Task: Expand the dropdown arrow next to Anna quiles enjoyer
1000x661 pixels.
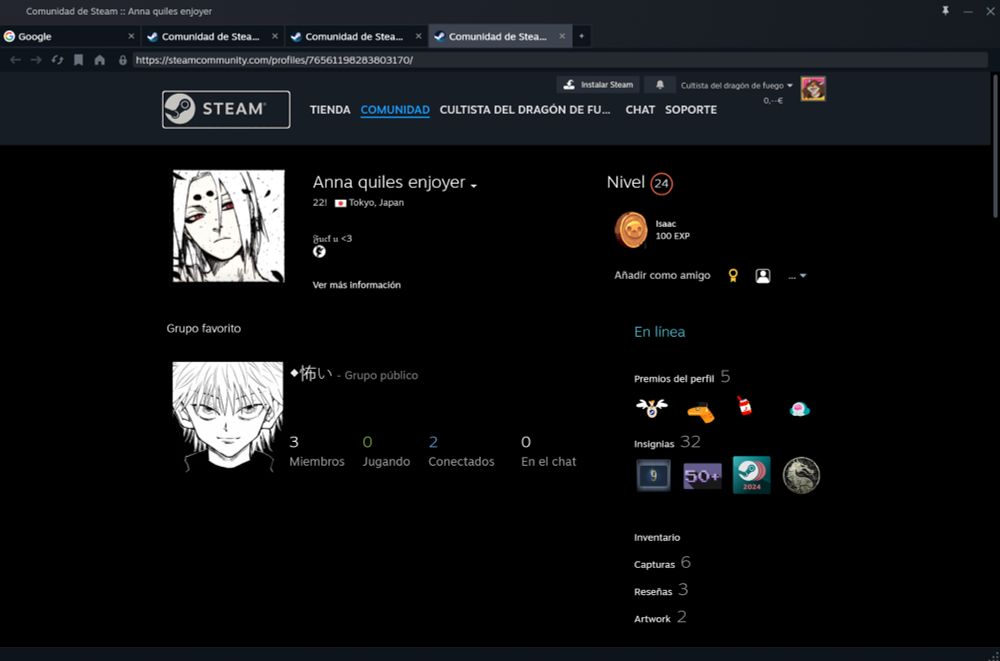Action: 474,186
